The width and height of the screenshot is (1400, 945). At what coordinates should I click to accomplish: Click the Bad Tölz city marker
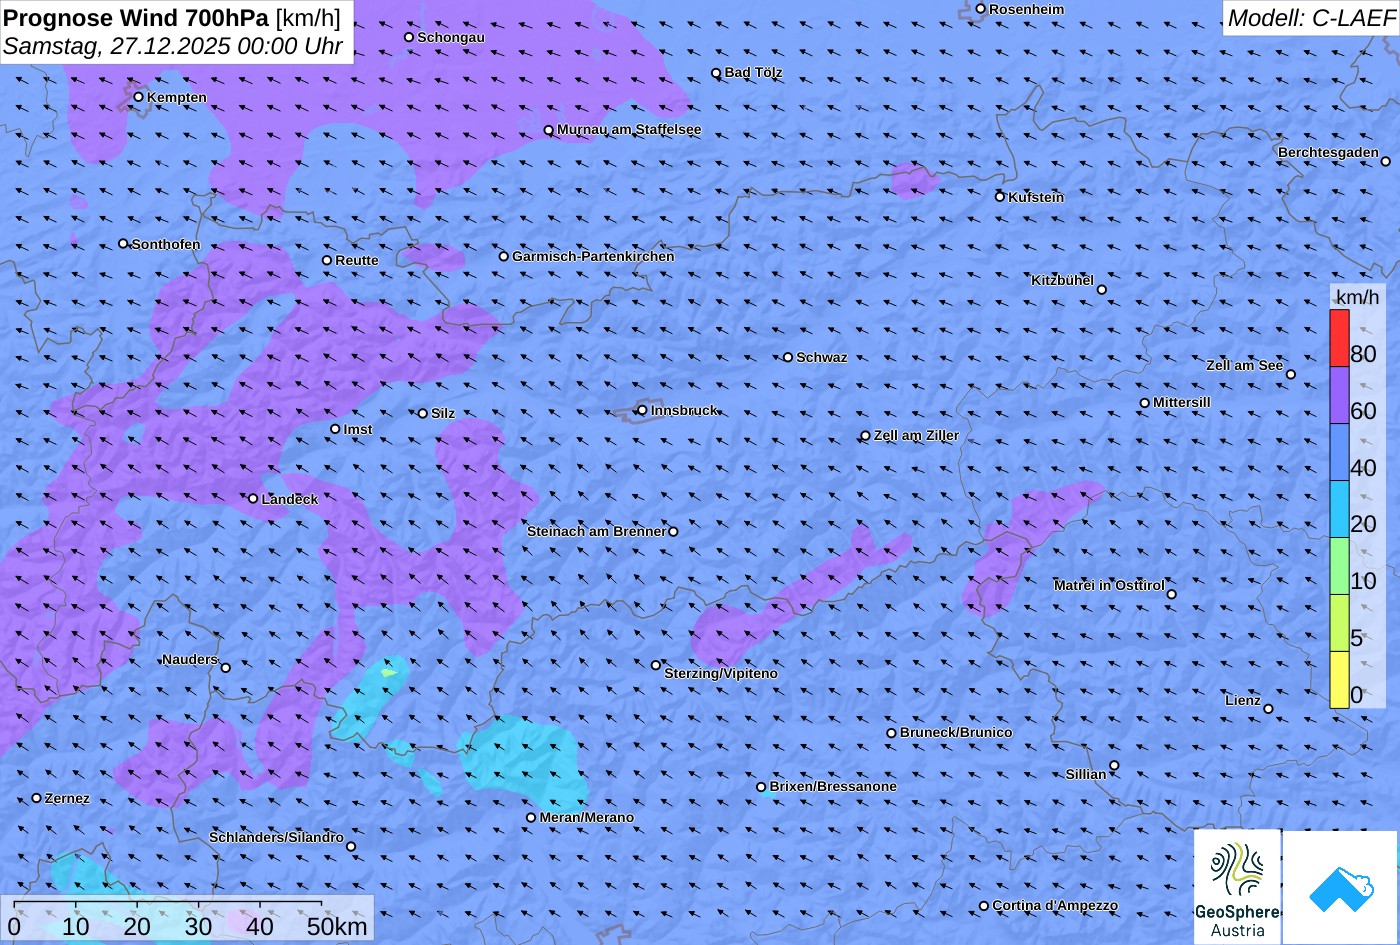point(716,73)
